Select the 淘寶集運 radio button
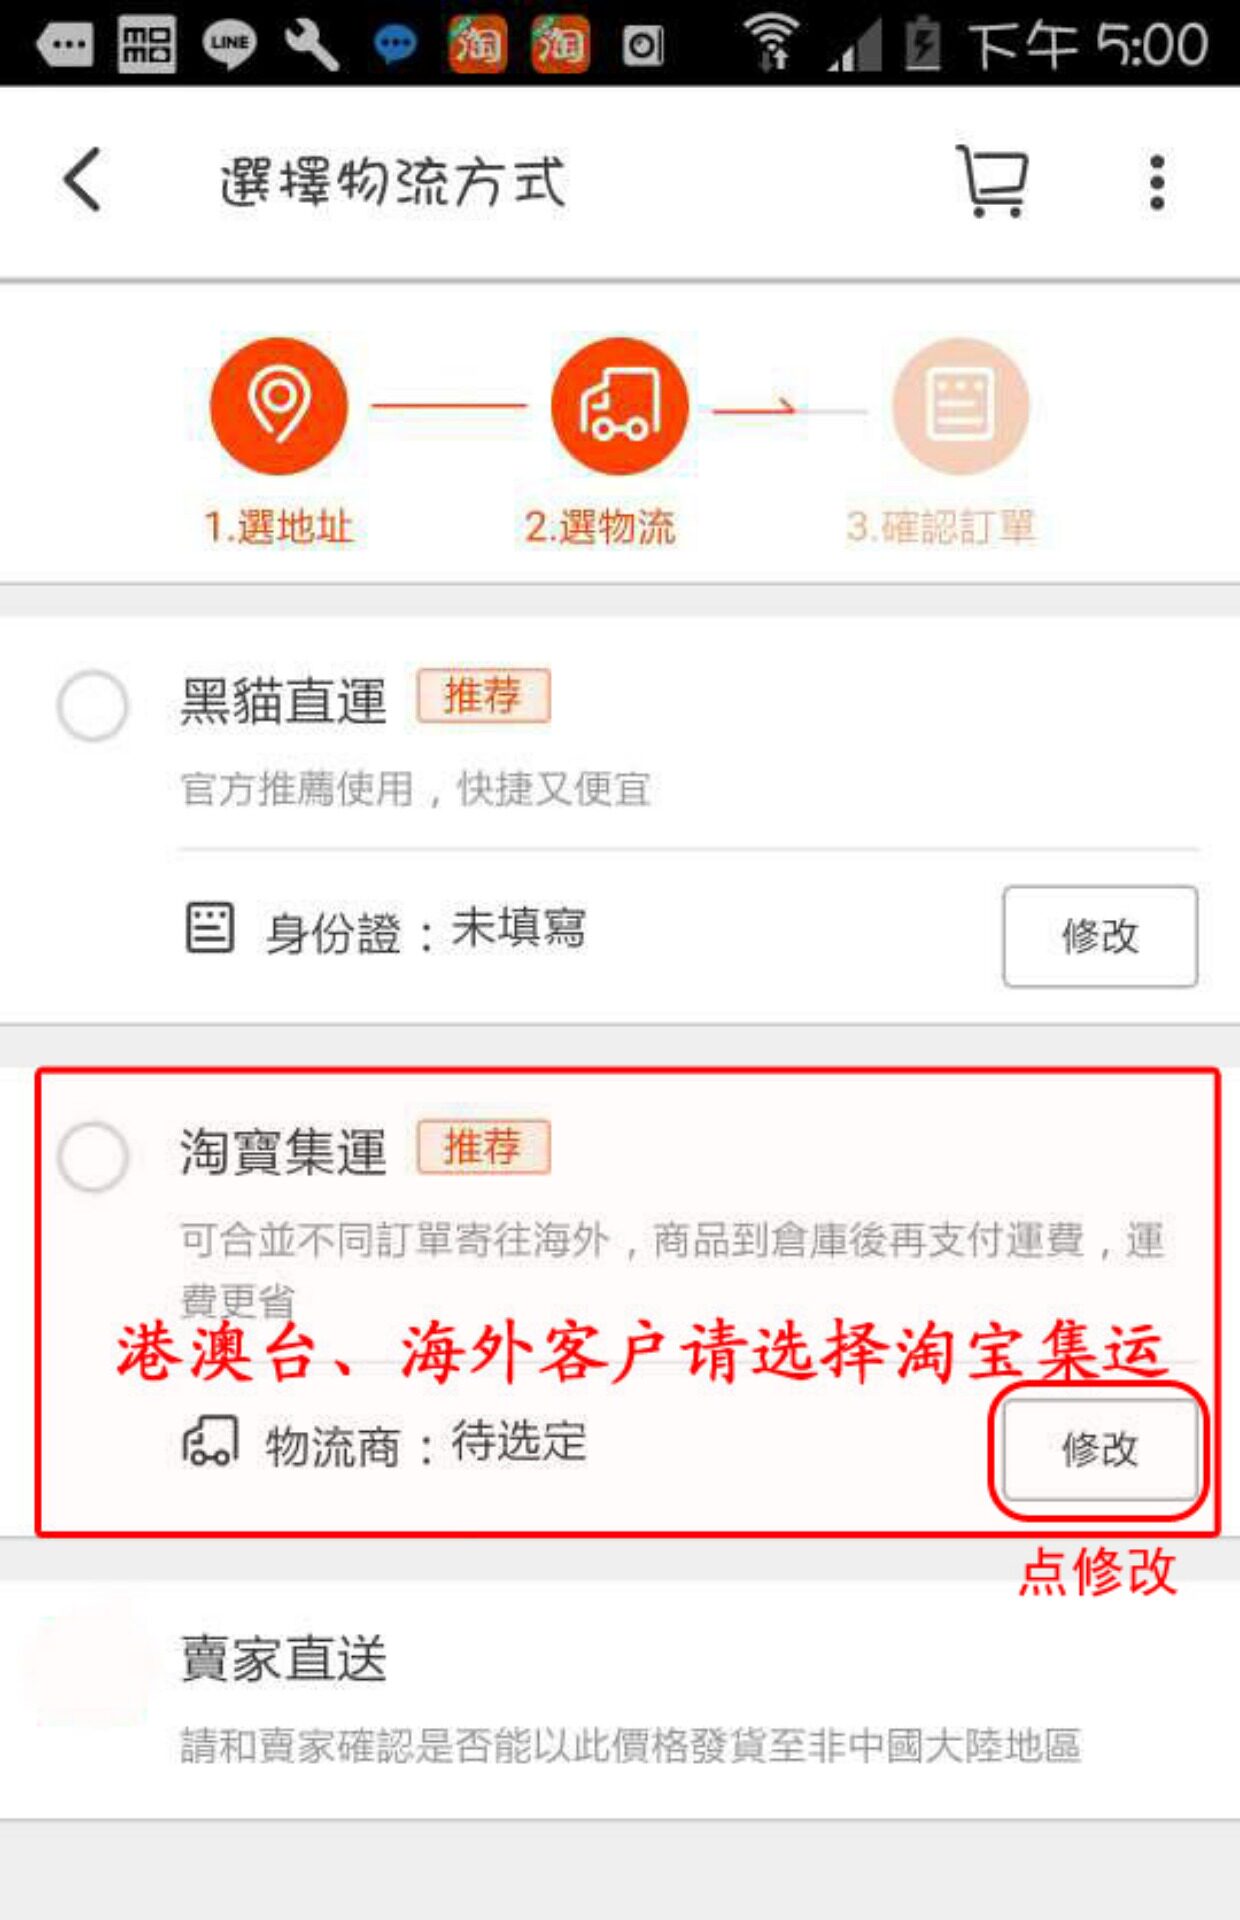The width and height of the screenshot is (1240, 1920). click(x=93, y=1156)
